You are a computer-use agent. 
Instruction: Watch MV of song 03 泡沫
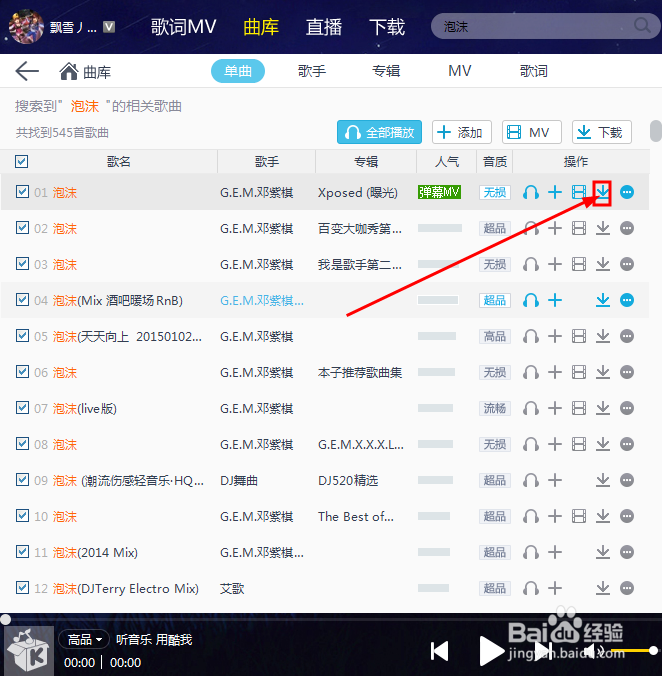click(x=579, y=264)
